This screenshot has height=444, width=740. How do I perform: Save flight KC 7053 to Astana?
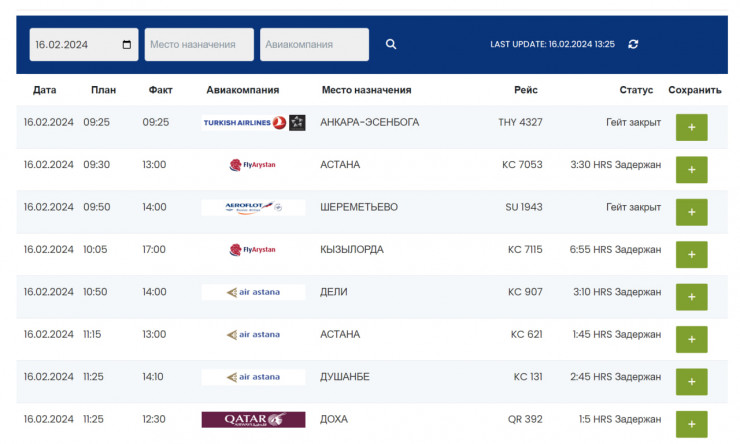tap(691, 169)
